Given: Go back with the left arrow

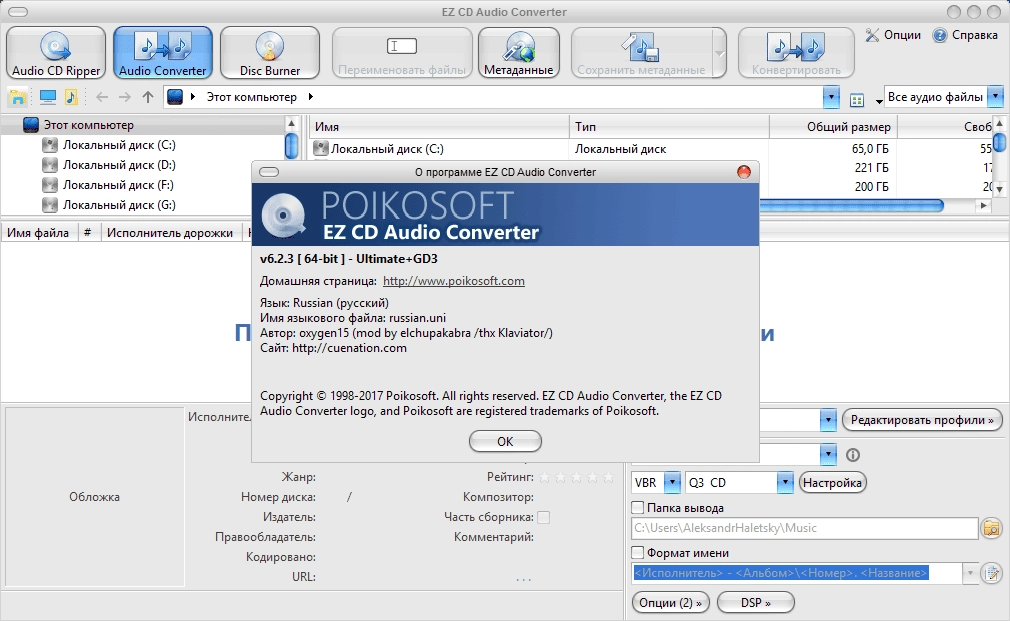Looking at the screenshot, I should coord(102,97).
